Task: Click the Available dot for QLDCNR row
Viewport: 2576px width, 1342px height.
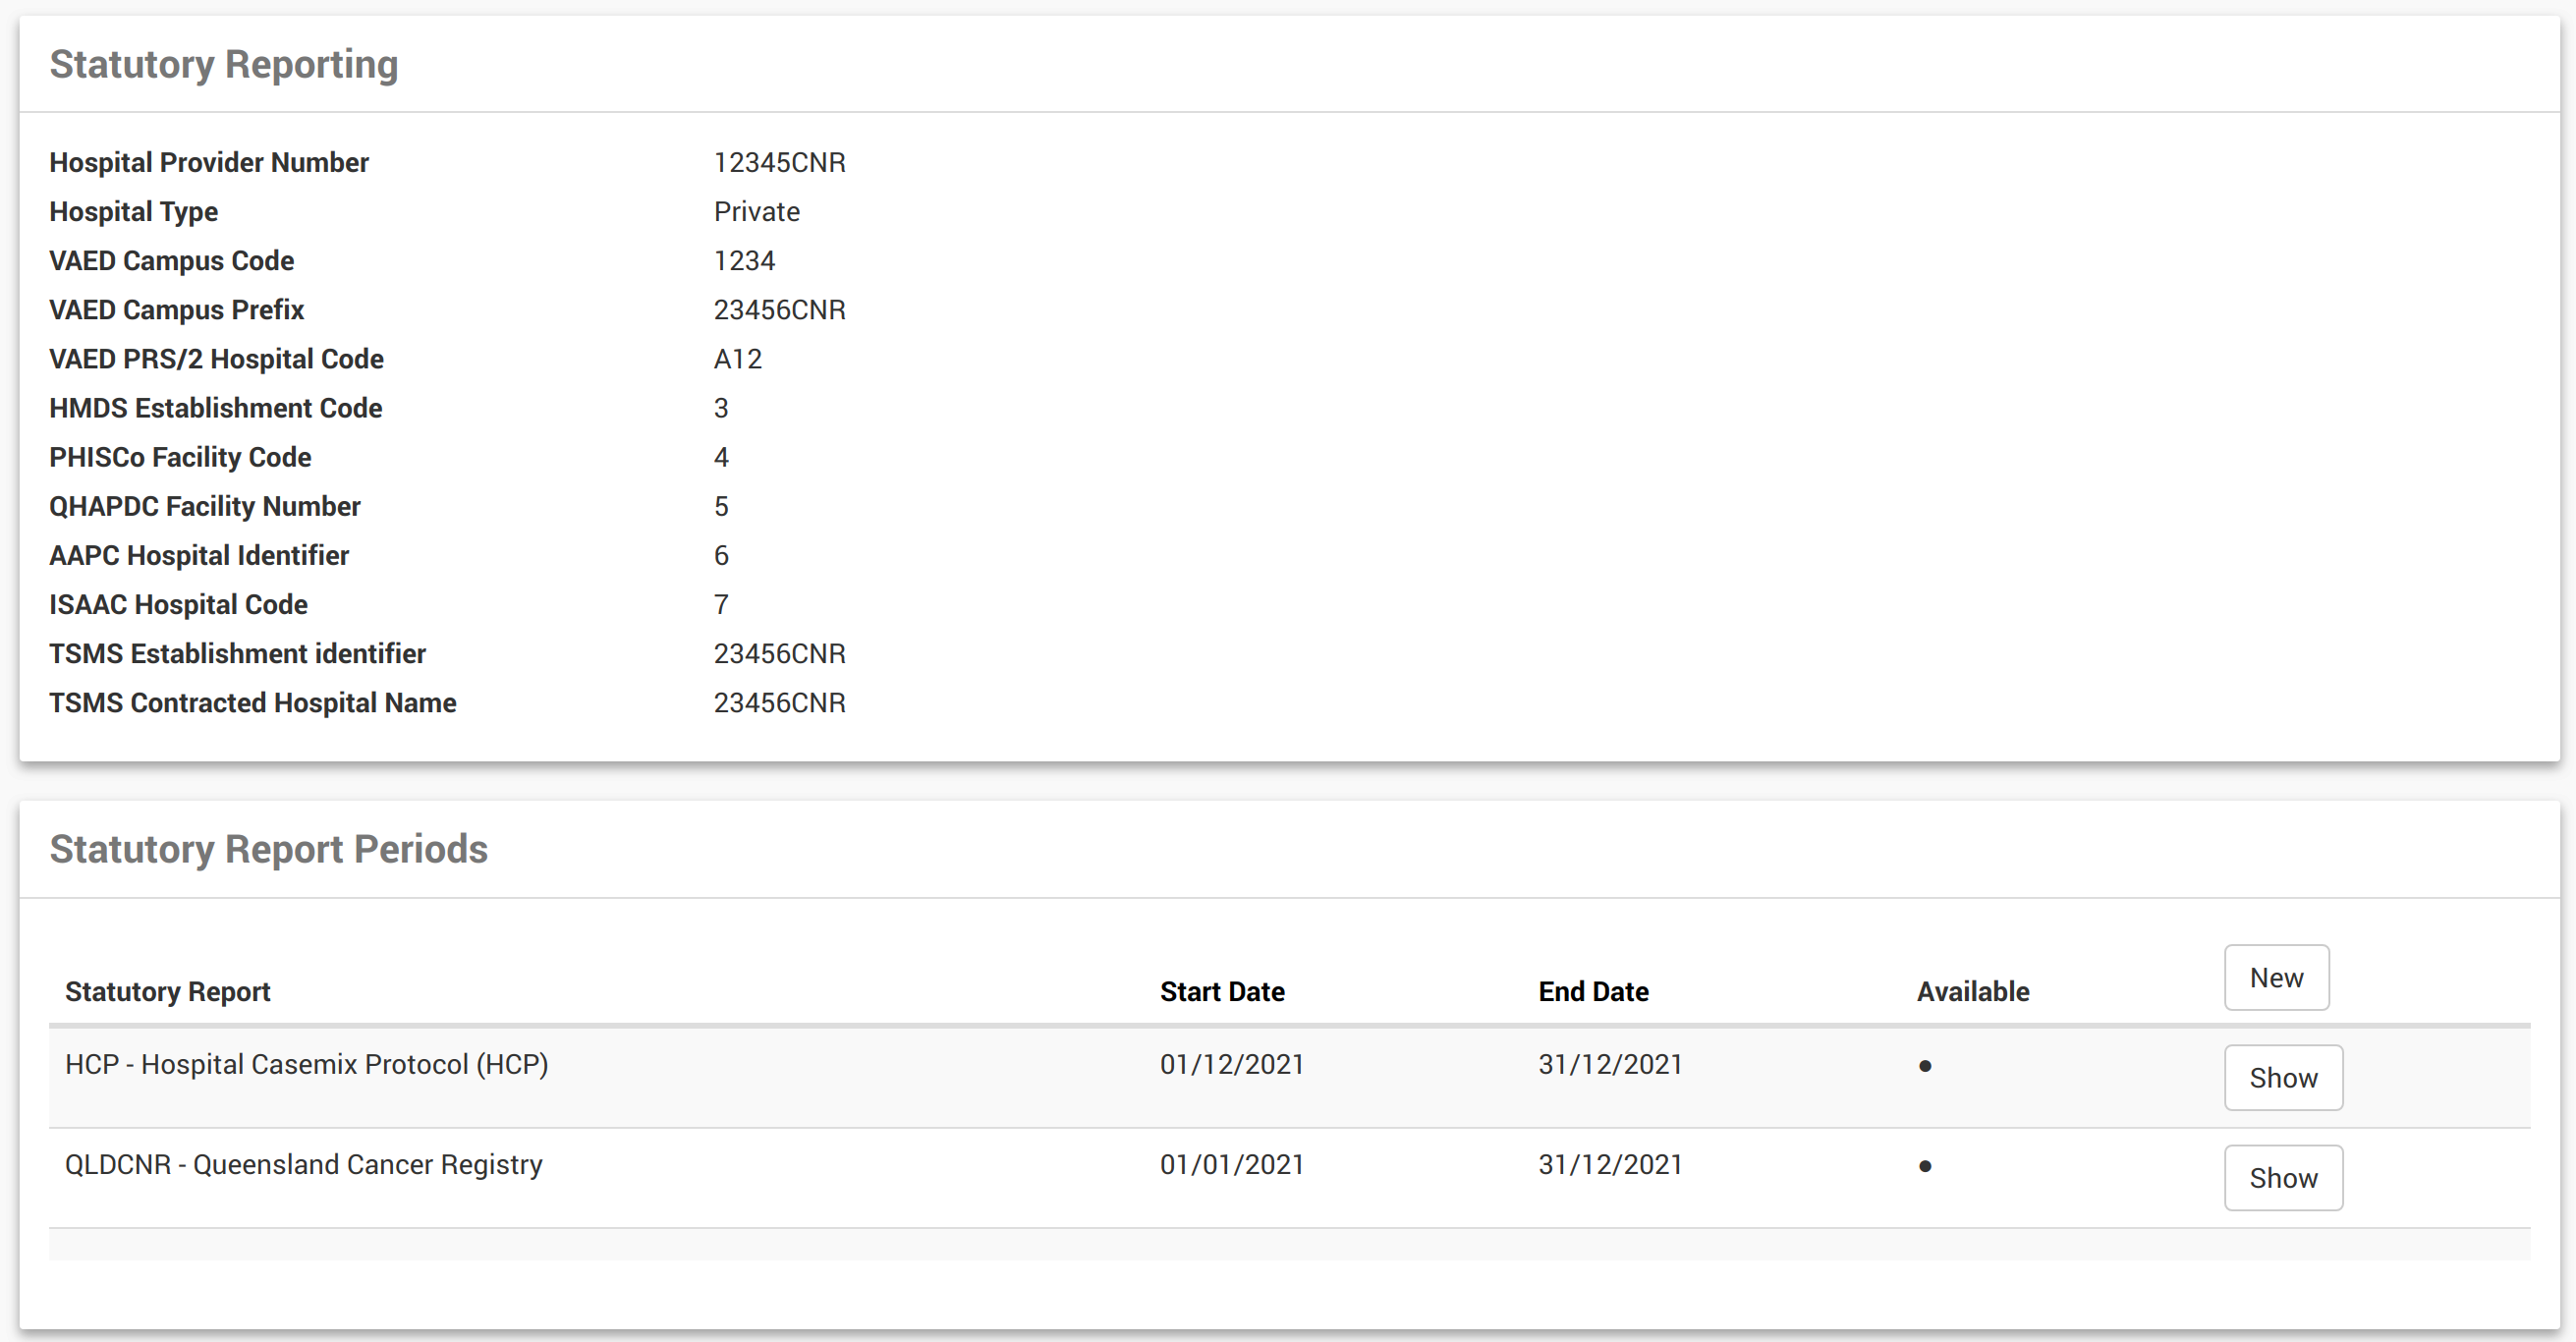Action: pos(1924,1165)
